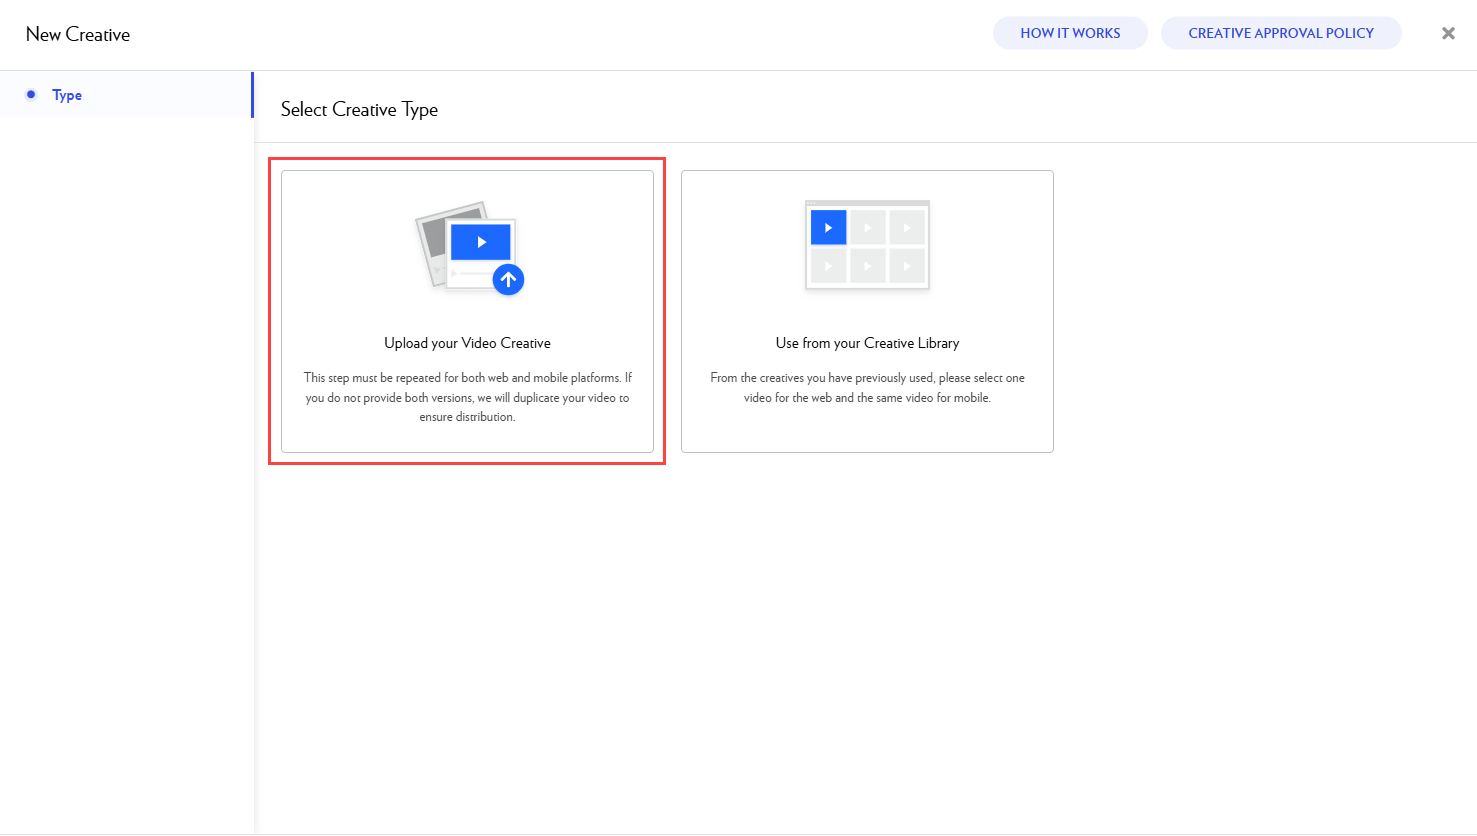Click top-middle gray tile in library grid icon
The height and width of the screenshot is (836, 1477).
point(867,228)
